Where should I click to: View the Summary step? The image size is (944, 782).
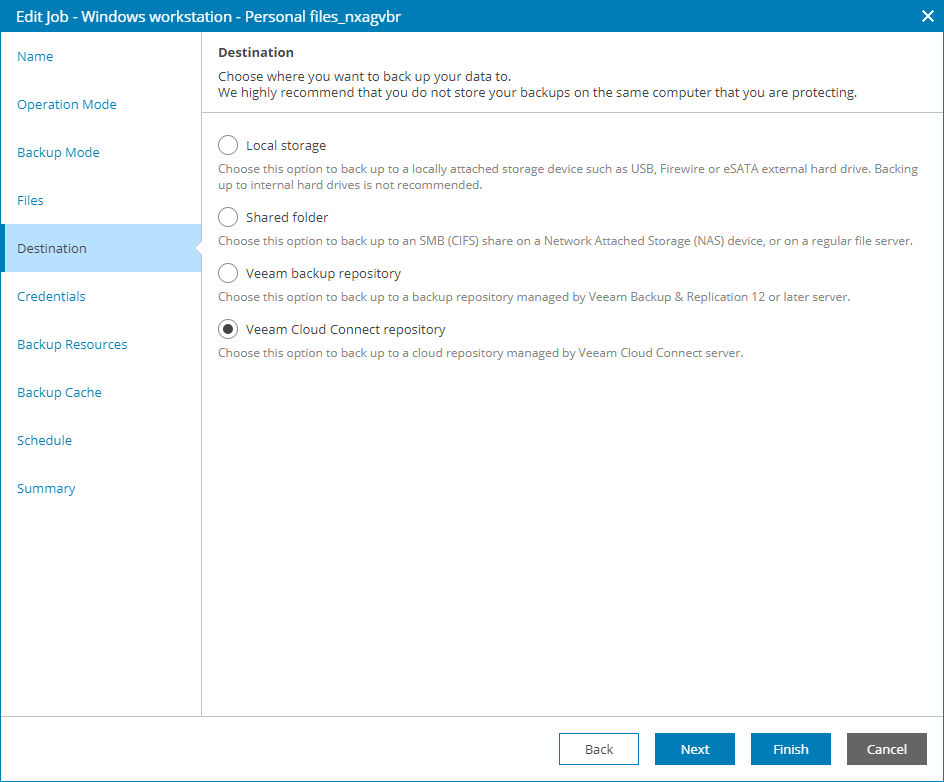[x=48, y=488]
